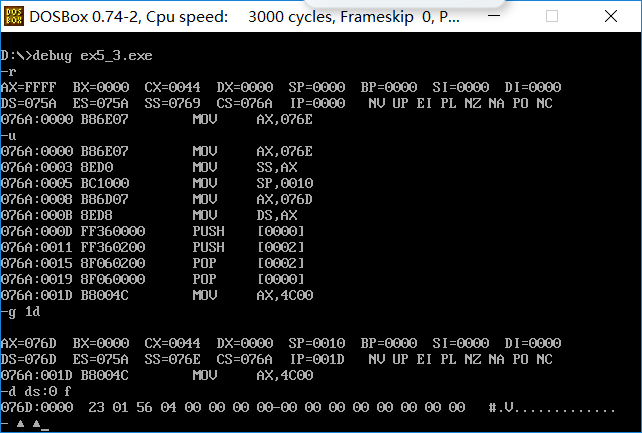Image resolution: width=642 pixels, height=433 pixels.
Task: Click the 'MOV DS,AX' instruction
Action: (x=245, y=215)
